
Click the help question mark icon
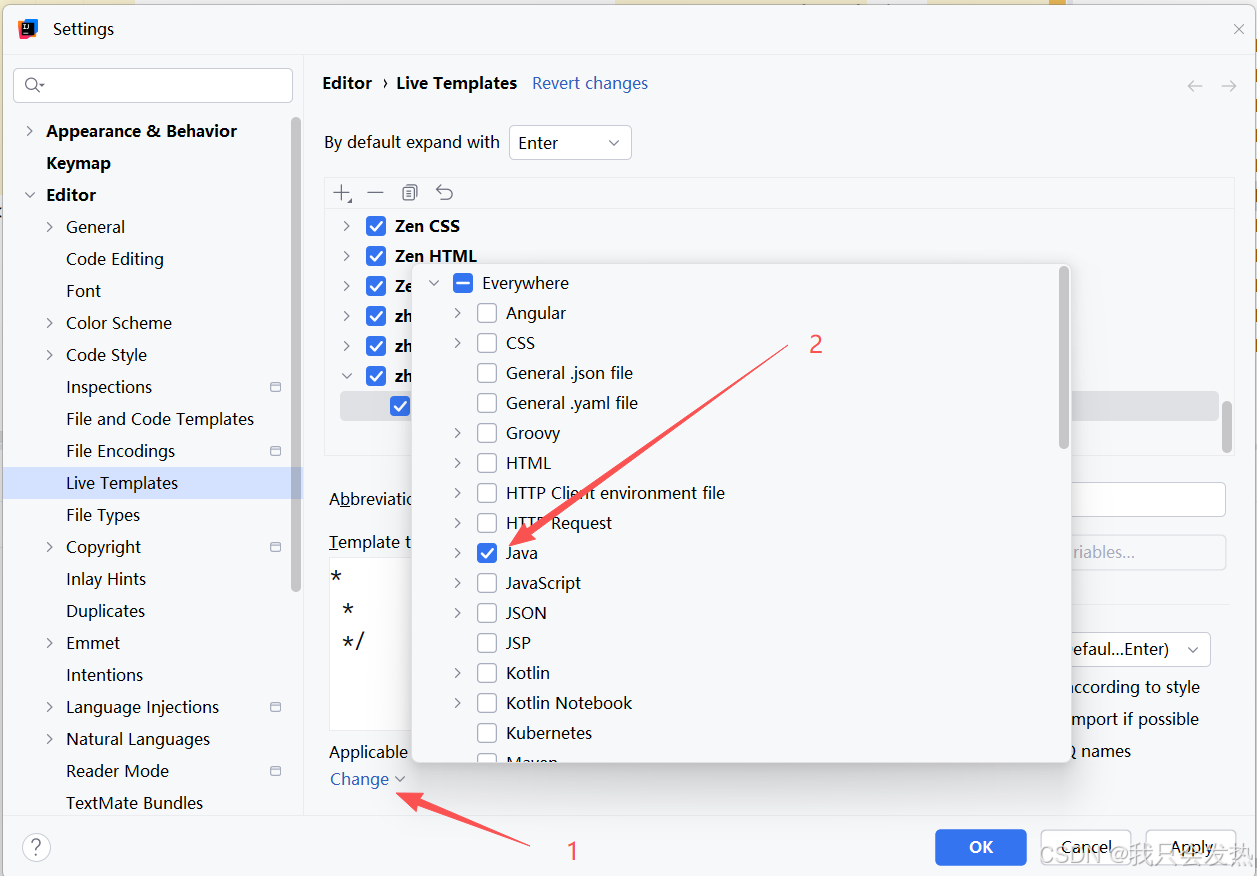tap(36, 847)
